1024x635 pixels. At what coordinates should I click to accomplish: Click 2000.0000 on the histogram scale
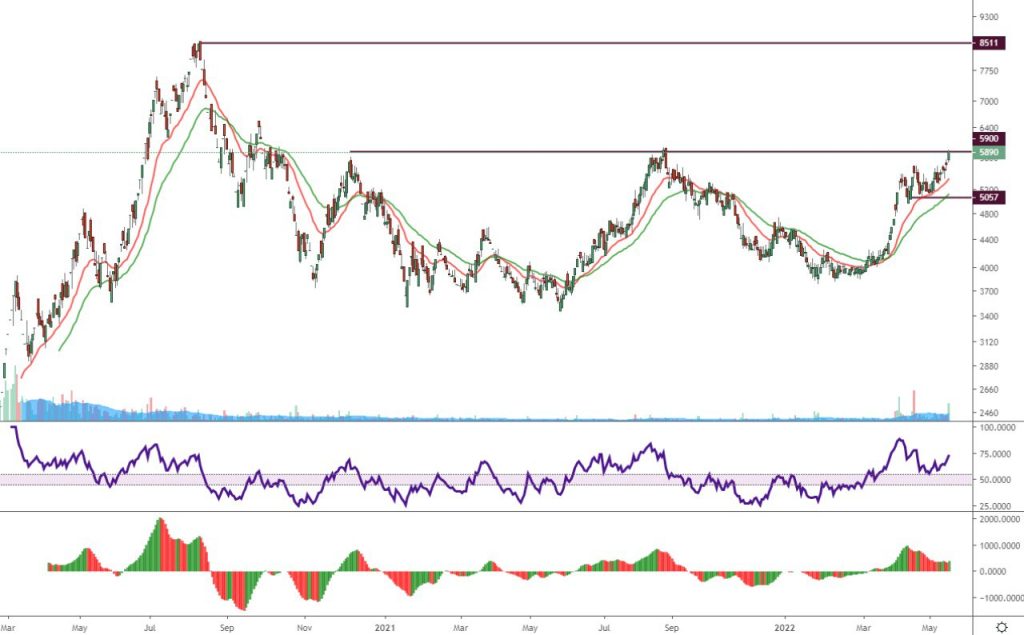point(998,520)
